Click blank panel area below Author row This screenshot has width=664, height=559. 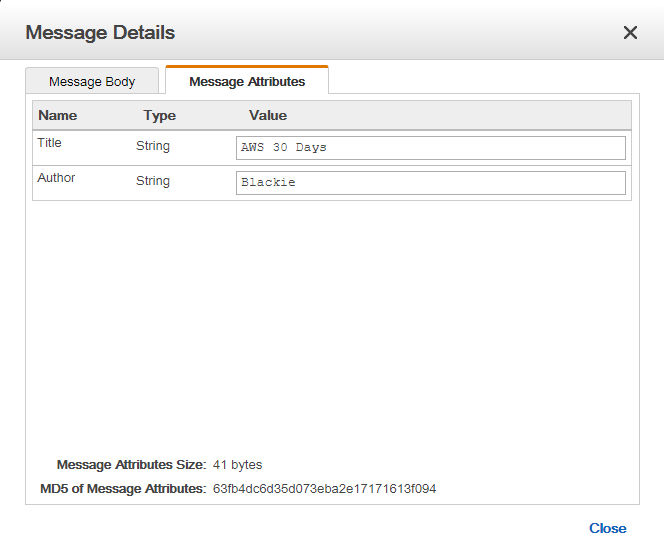pos(330,320)
